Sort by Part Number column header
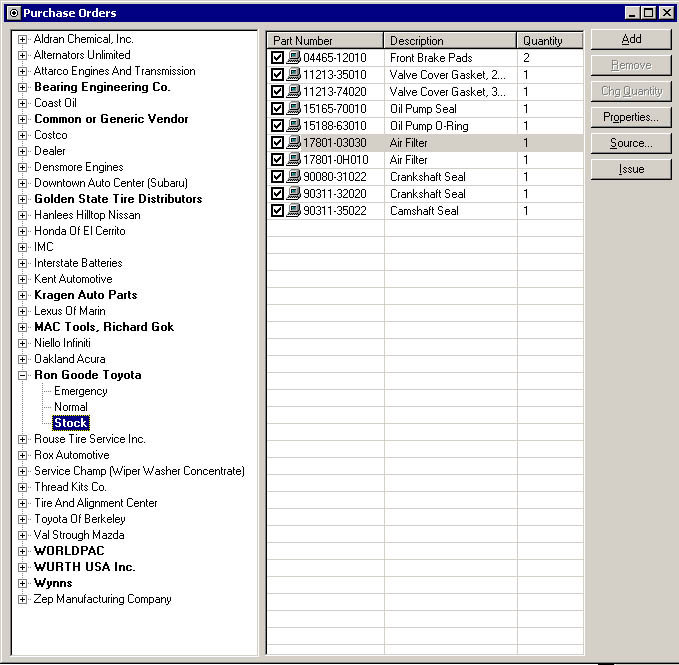Viewport: 679px width, 665px height. 325,40
